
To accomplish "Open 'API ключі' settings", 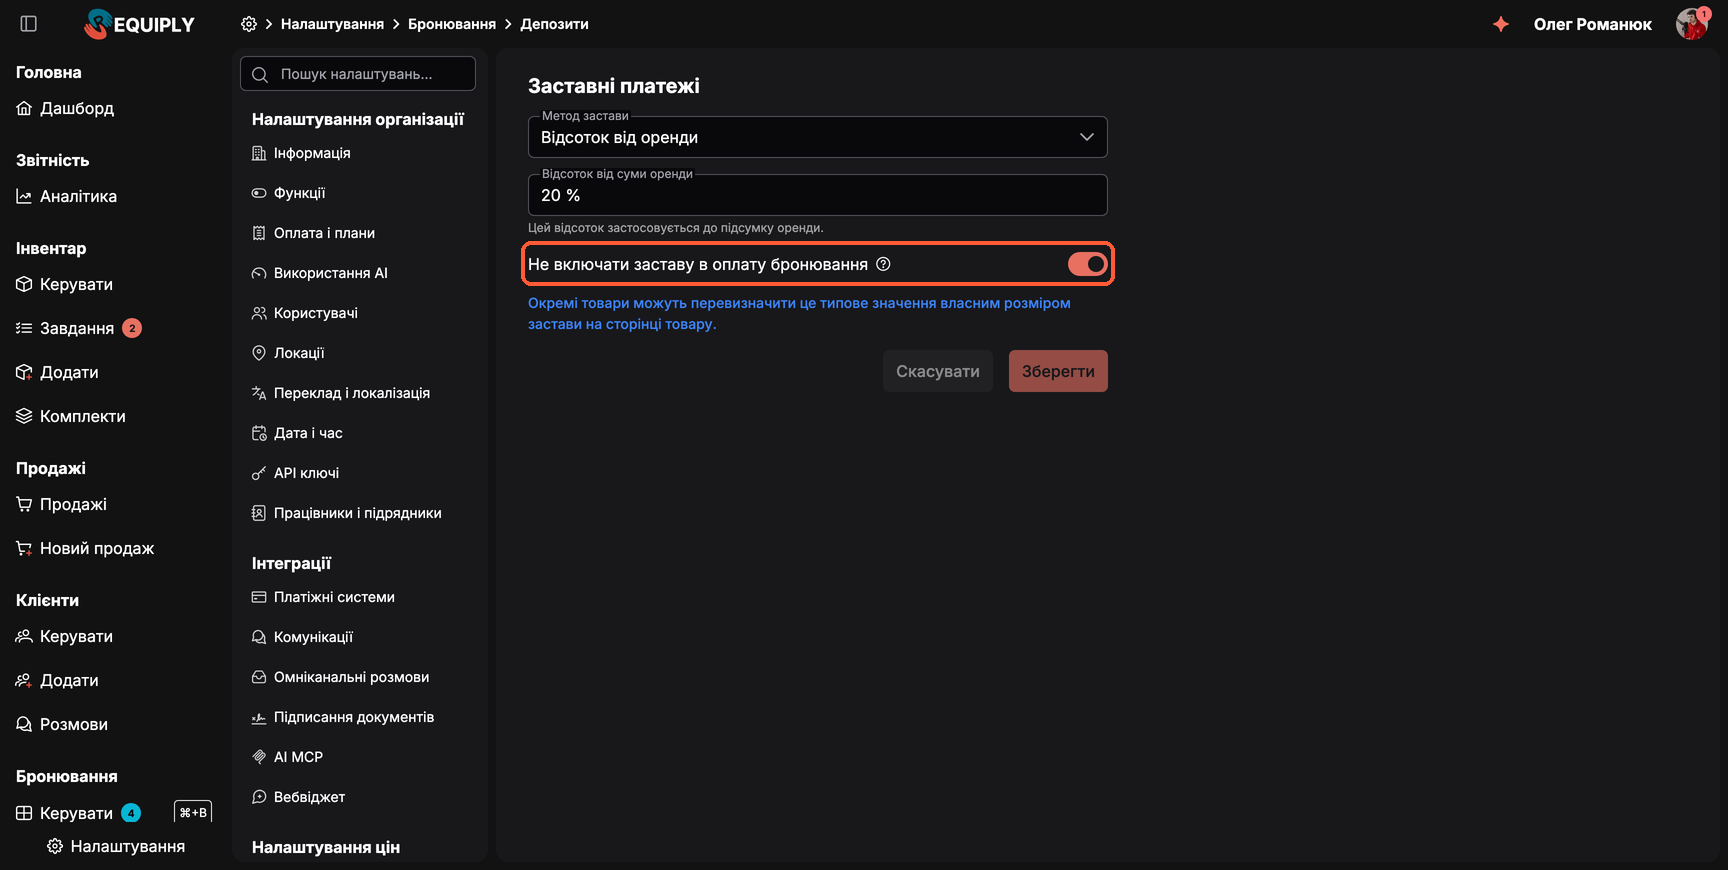I will click(295, 473).
